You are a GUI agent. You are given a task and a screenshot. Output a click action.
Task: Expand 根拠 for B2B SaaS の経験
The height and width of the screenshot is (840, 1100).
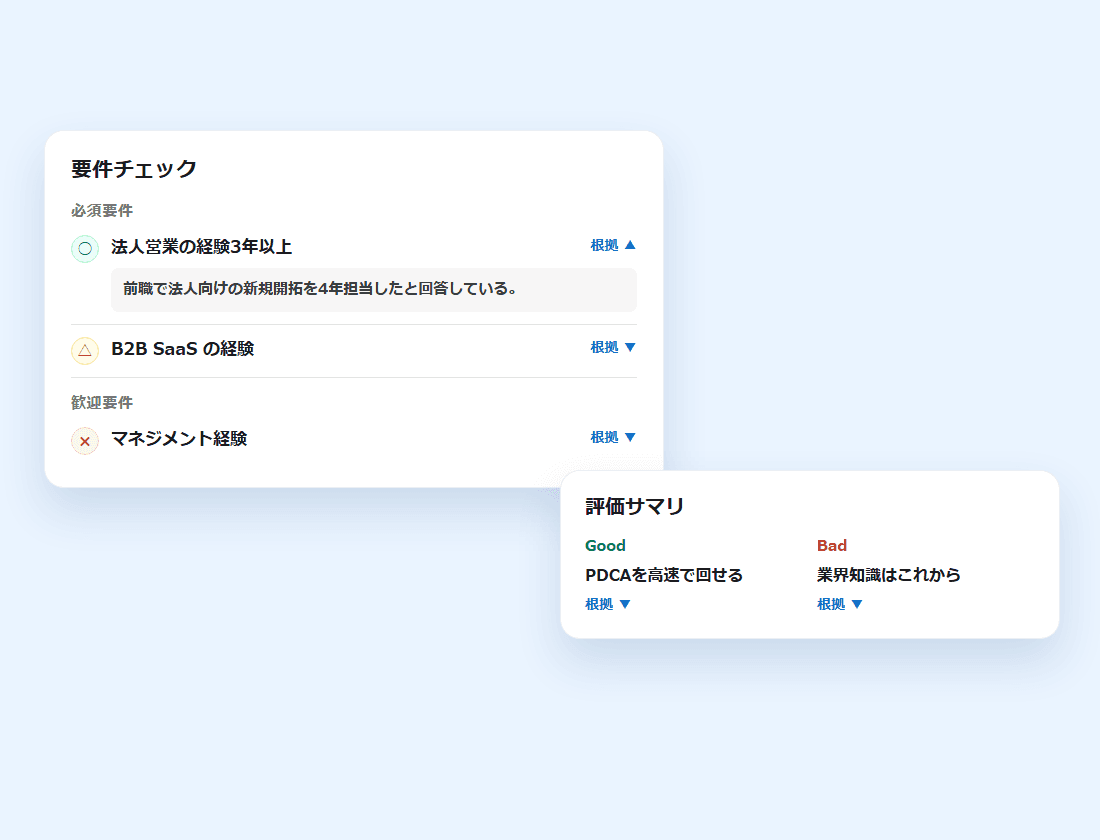tap(613, 347)
